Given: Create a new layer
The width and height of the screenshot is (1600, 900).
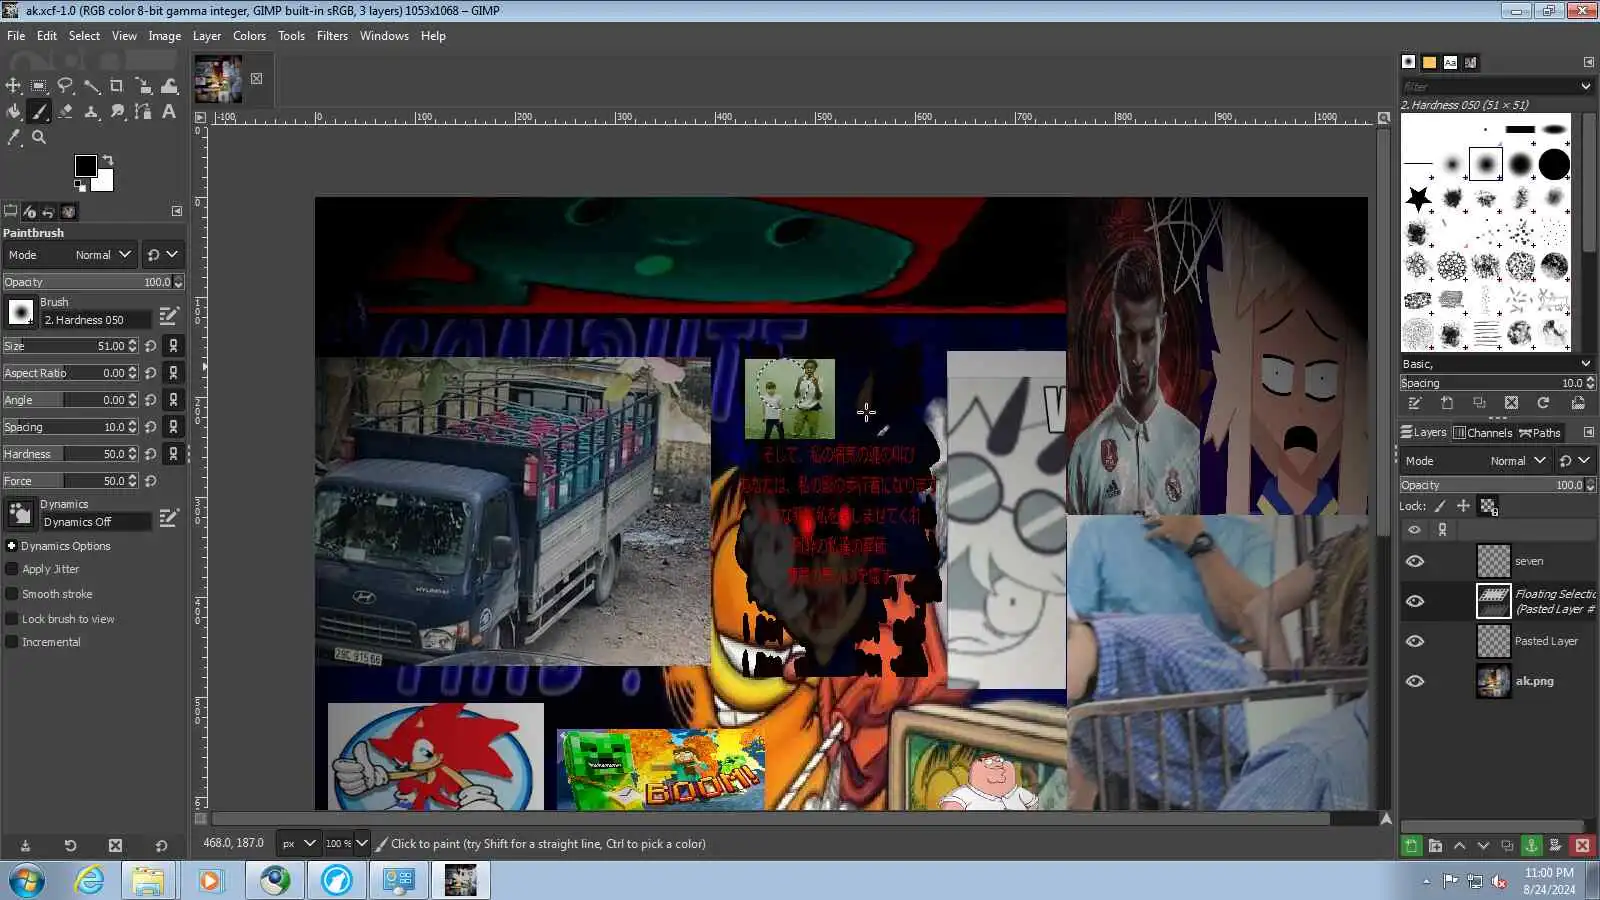Looking at the screenshot, I should (x=1411, y=846).
